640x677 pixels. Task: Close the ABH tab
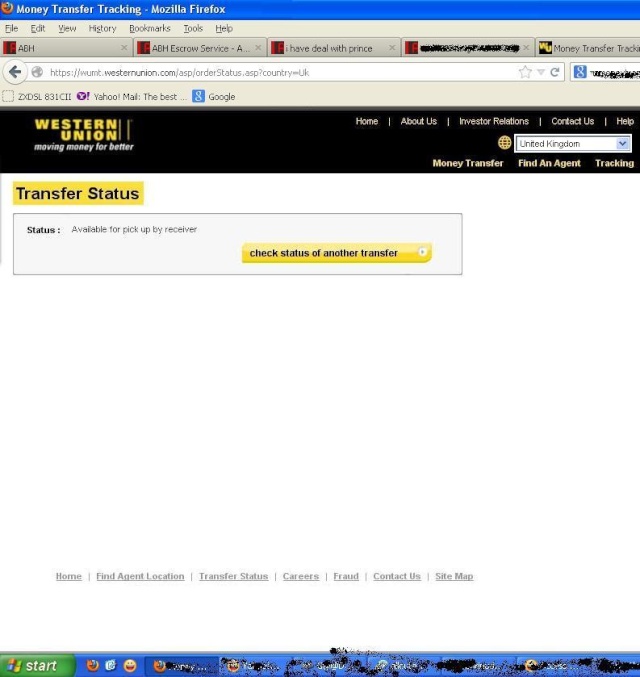pos(124,47)
